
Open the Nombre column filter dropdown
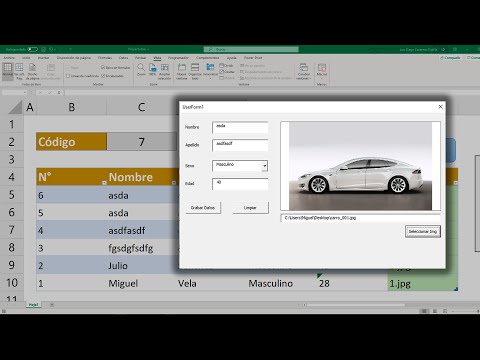174,183
